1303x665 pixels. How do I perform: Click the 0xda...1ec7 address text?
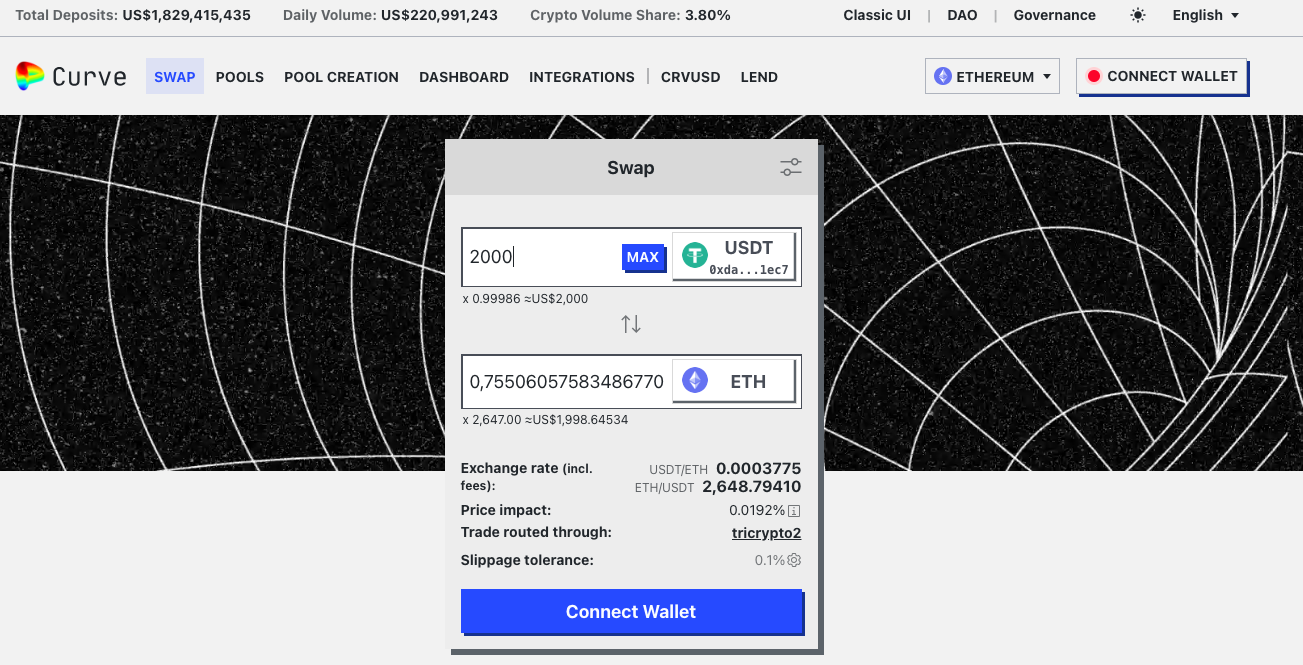(x=748, y=270)
